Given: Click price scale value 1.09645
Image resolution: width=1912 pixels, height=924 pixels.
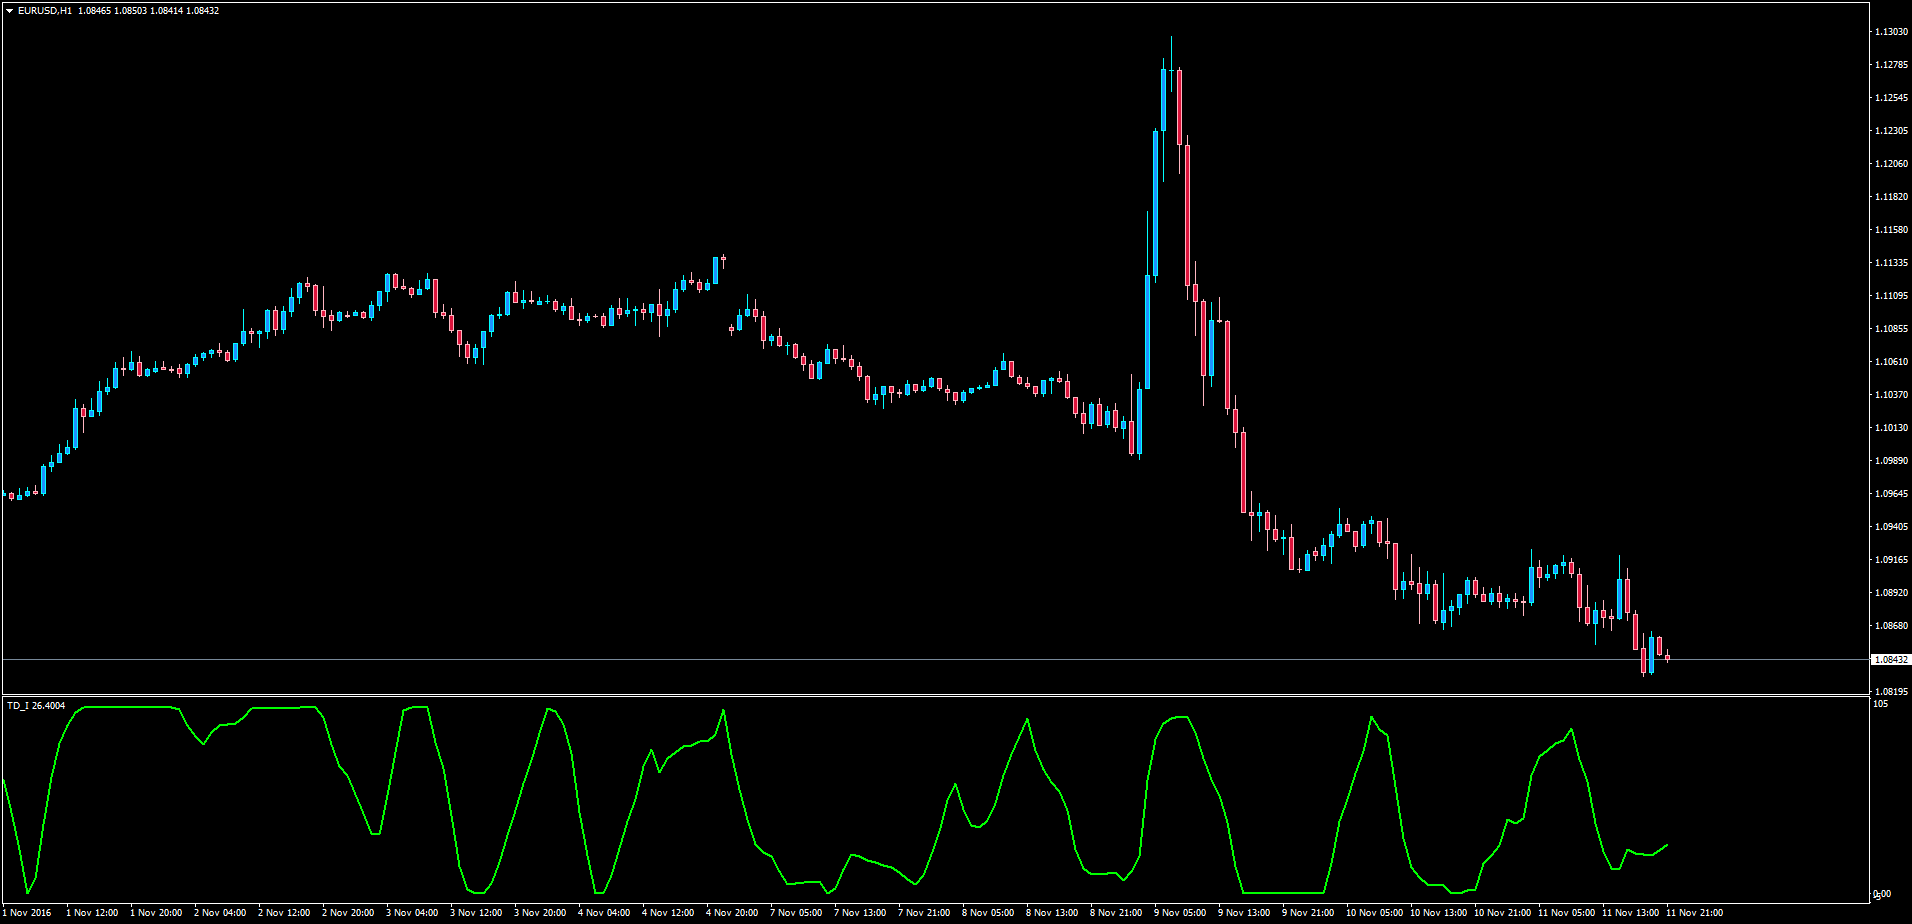Looking at the screenshot, I should tap(1892, 494).
